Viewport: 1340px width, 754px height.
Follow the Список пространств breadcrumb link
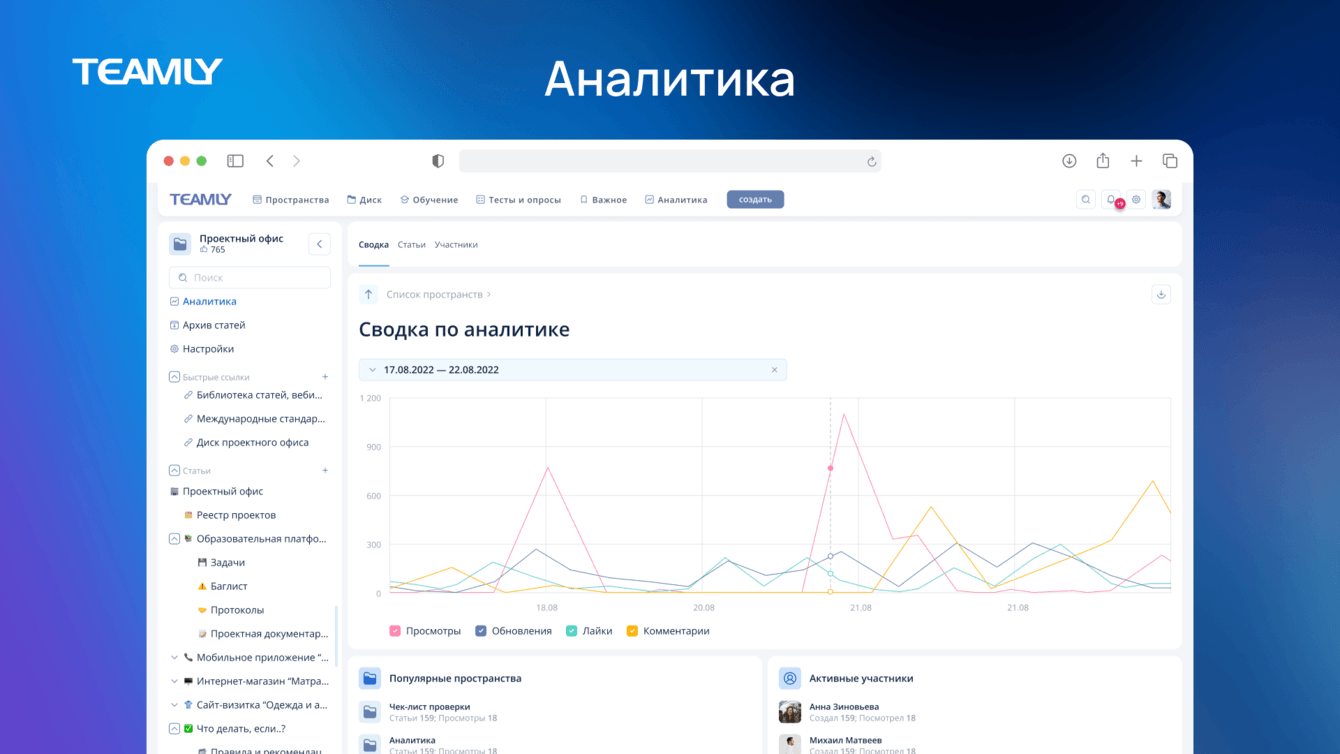(434, 295)
